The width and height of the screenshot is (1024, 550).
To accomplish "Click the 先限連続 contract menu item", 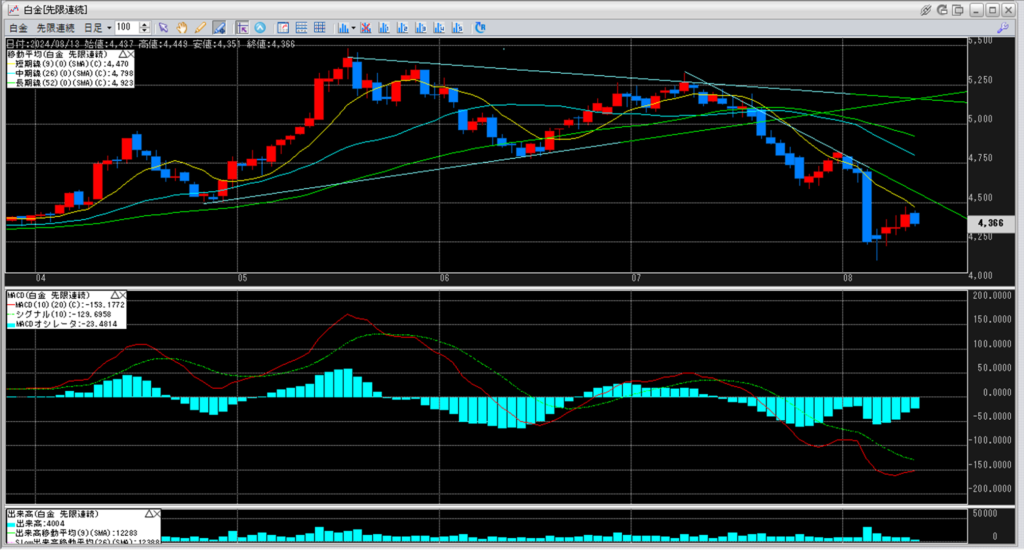I will [x=55, y=27].
